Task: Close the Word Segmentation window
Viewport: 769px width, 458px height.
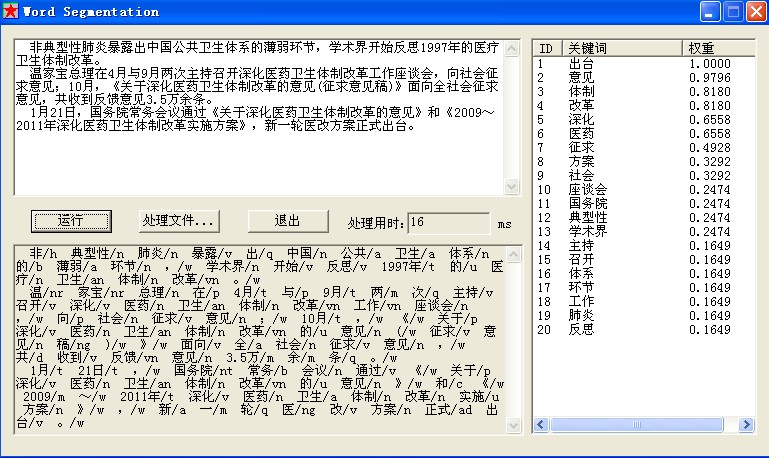Action: 756,12
